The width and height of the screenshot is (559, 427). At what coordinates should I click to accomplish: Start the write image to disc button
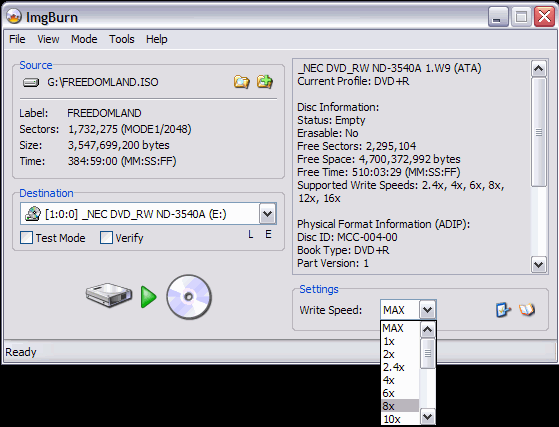coord(149,297)
